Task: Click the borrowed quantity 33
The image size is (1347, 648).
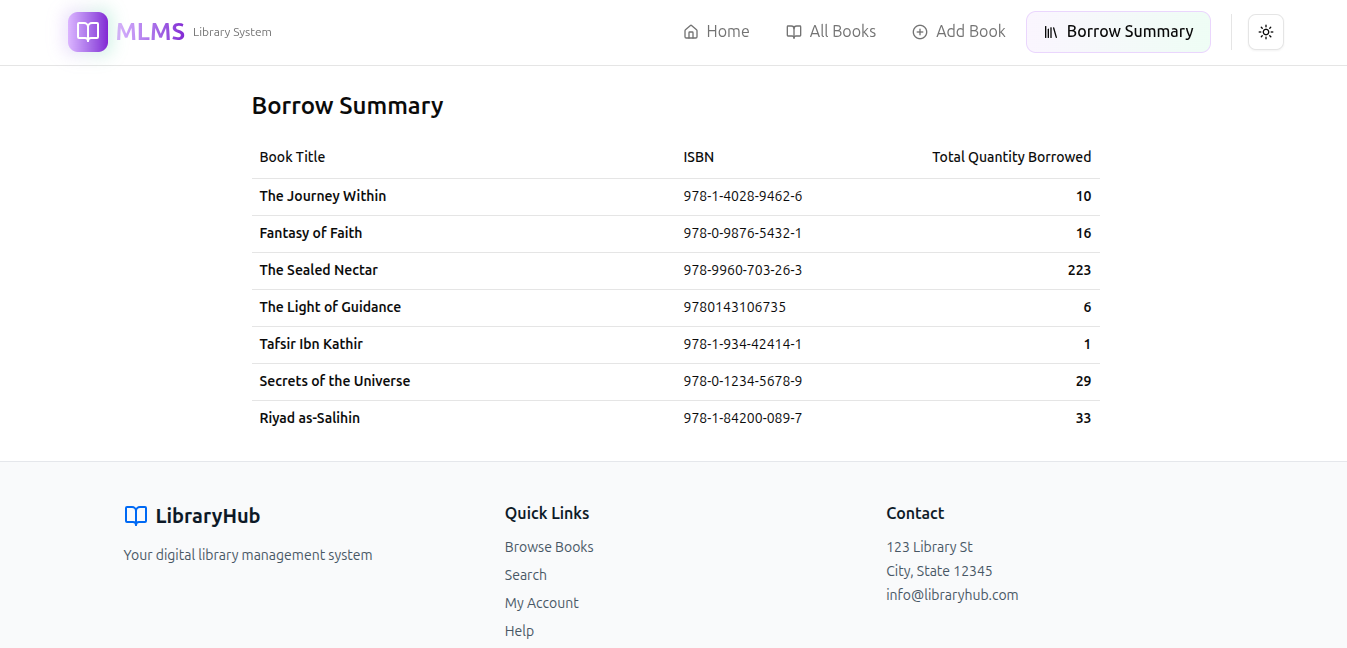Action: tap(1084, 418)
